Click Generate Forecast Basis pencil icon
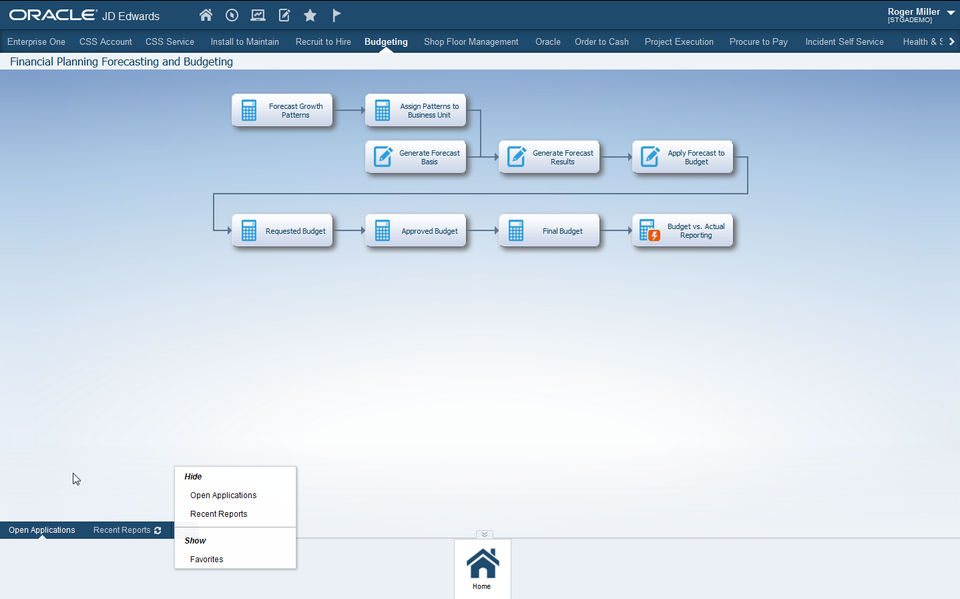The image size is (960, 599). pyautogui.click(x=383, y=157)
